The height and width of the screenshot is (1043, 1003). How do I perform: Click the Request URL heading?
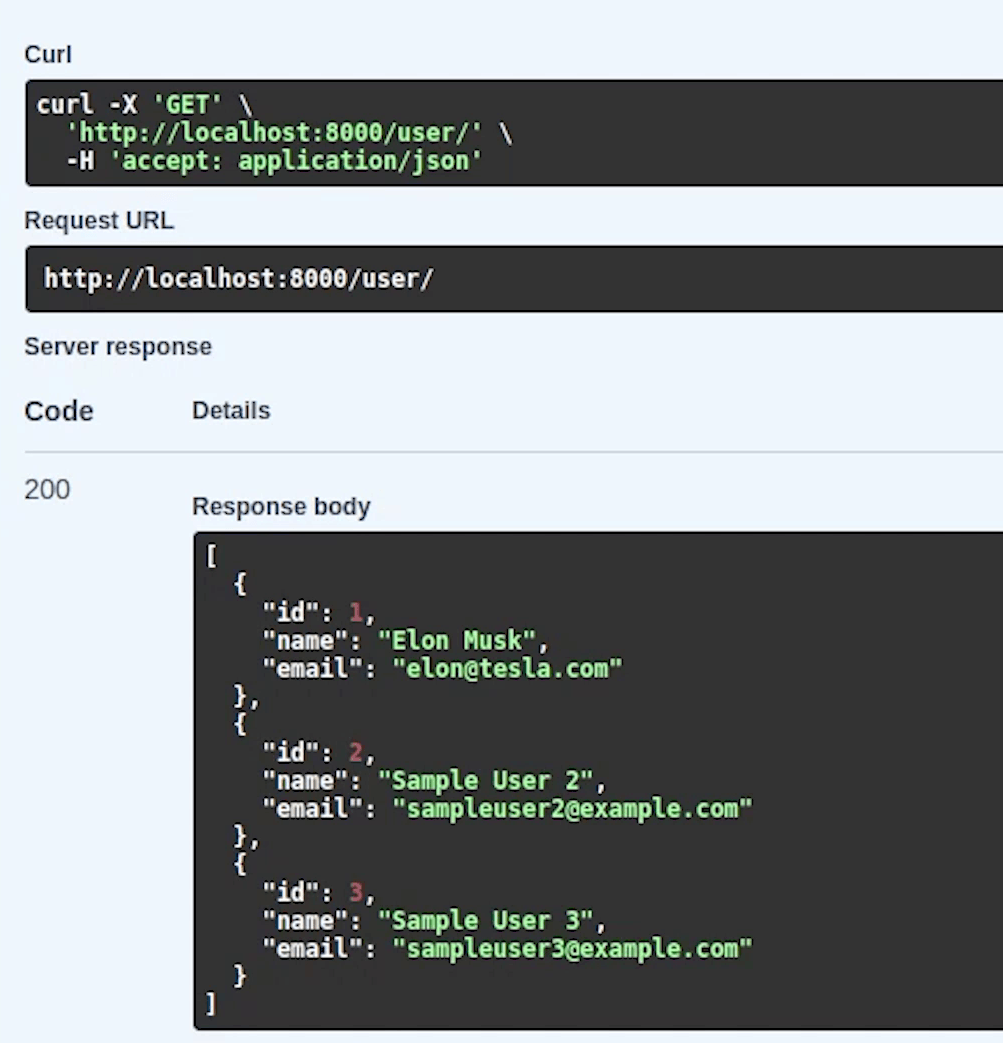(99, 221)
